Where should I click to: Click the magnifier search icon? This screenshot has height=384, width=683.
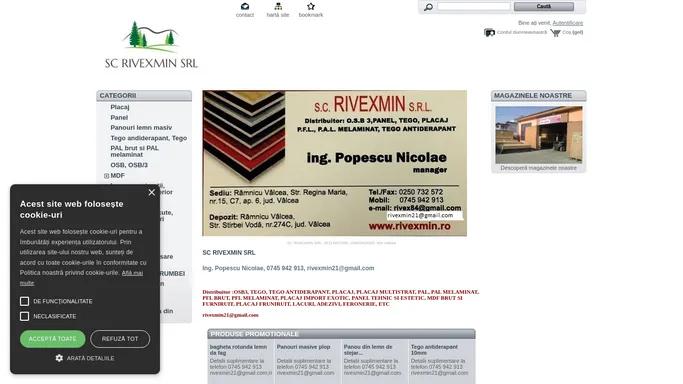pos(428,7)
